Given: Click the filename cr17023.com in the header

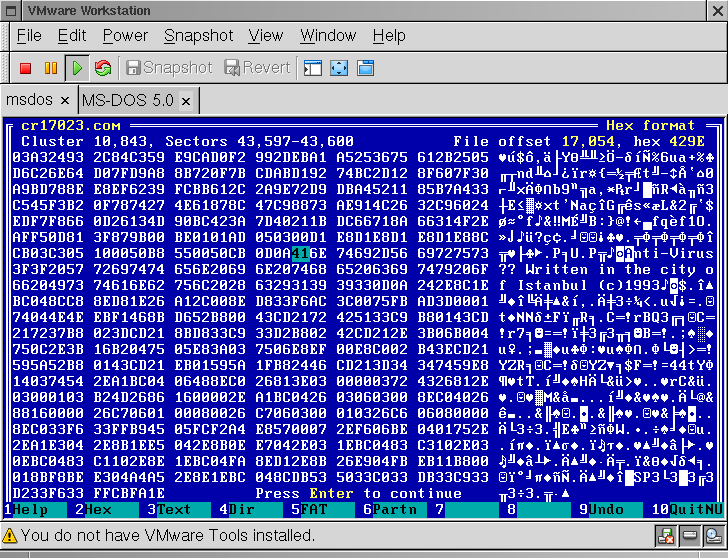Looking at the screenshot, I should coord(71,126).
